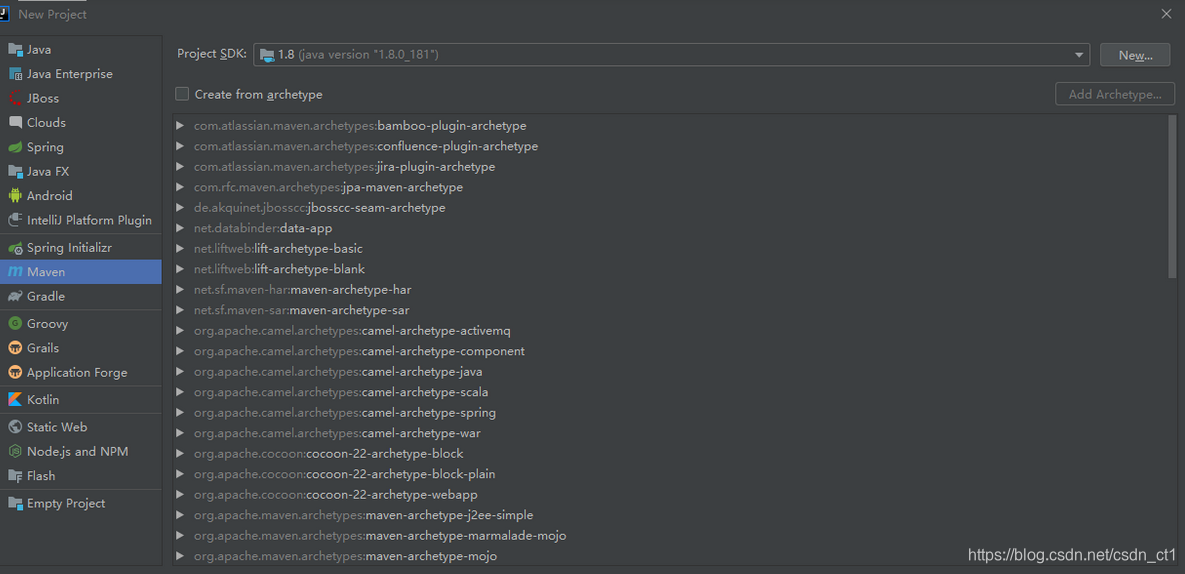Click the green Groovy icon

15,323
